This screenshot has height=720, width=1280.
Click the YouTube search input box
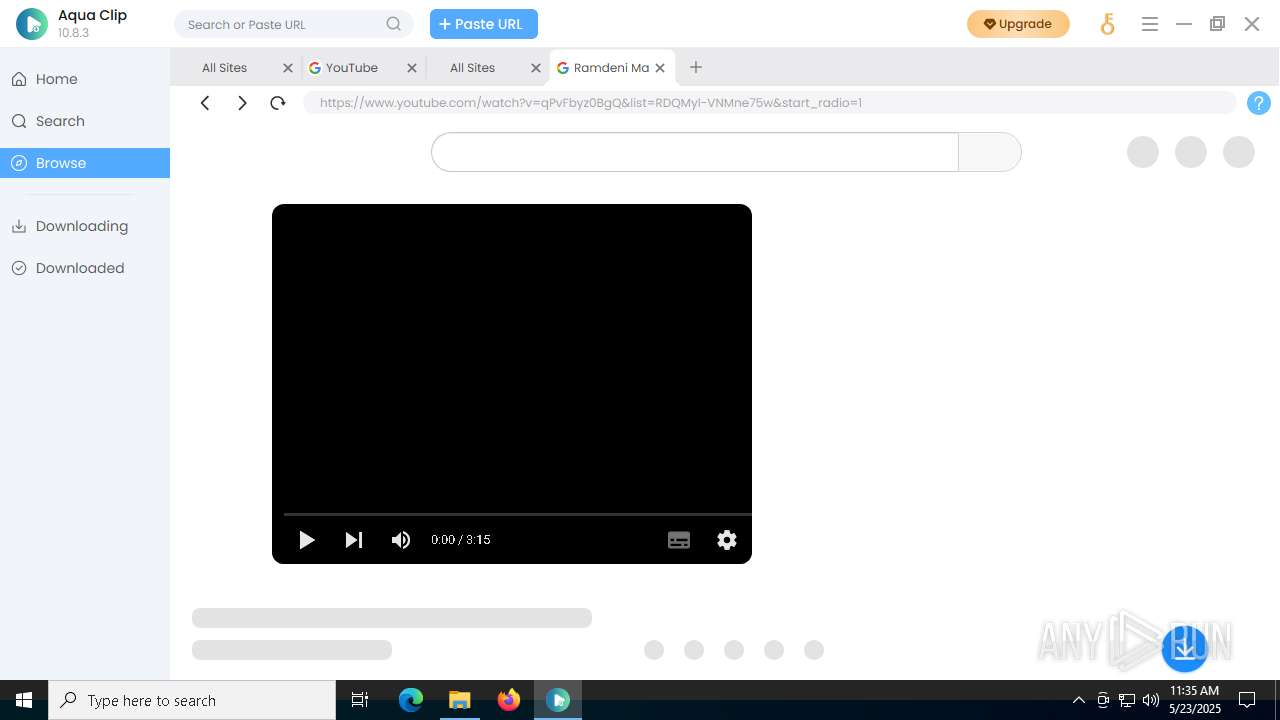tap(695, 152)
